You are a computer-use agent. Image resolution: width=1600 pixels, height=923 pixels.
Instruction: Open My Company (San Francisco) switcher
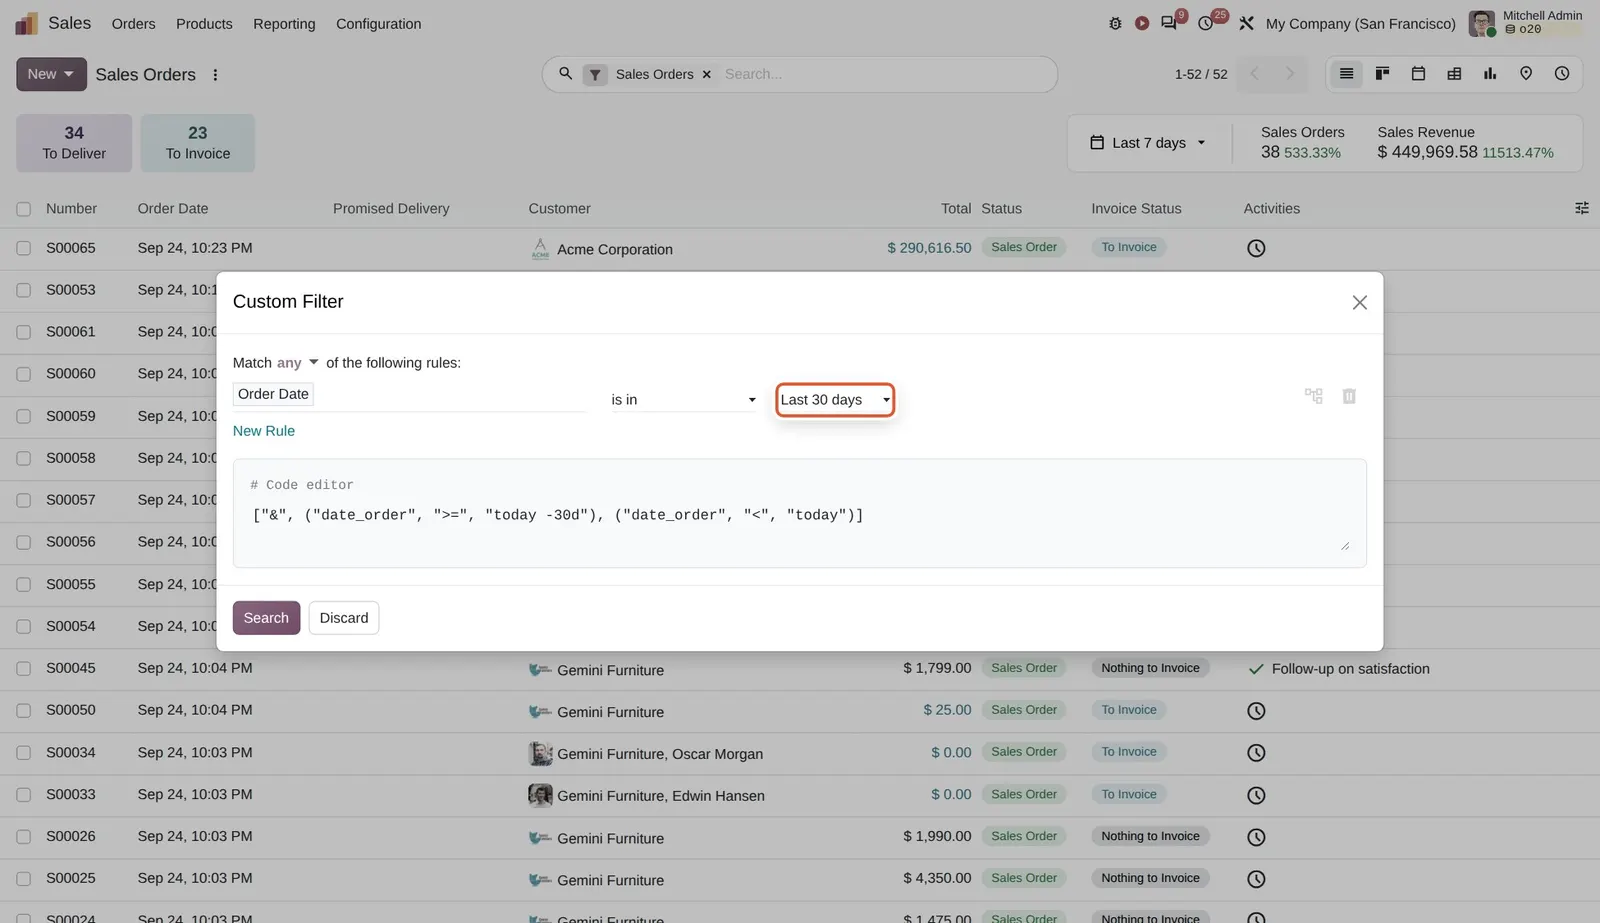click(1360, 23)
